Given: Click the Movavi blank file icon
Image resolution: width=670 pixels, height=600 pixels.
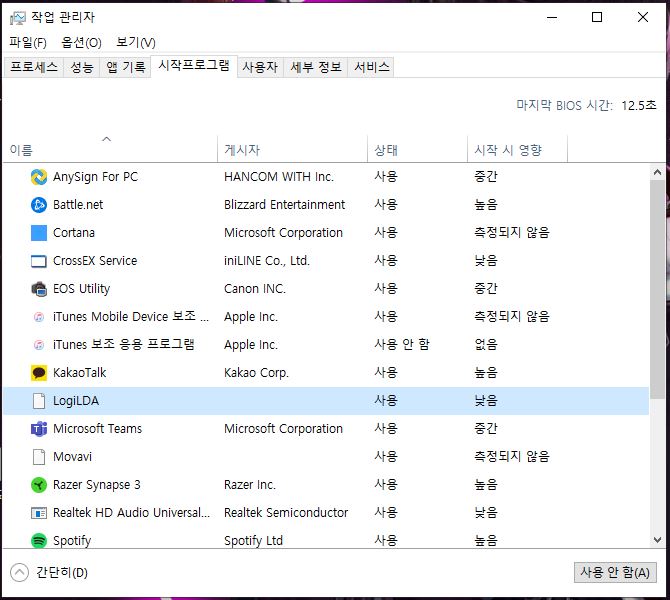Looking at the screenshot, I should coord(39,457).
